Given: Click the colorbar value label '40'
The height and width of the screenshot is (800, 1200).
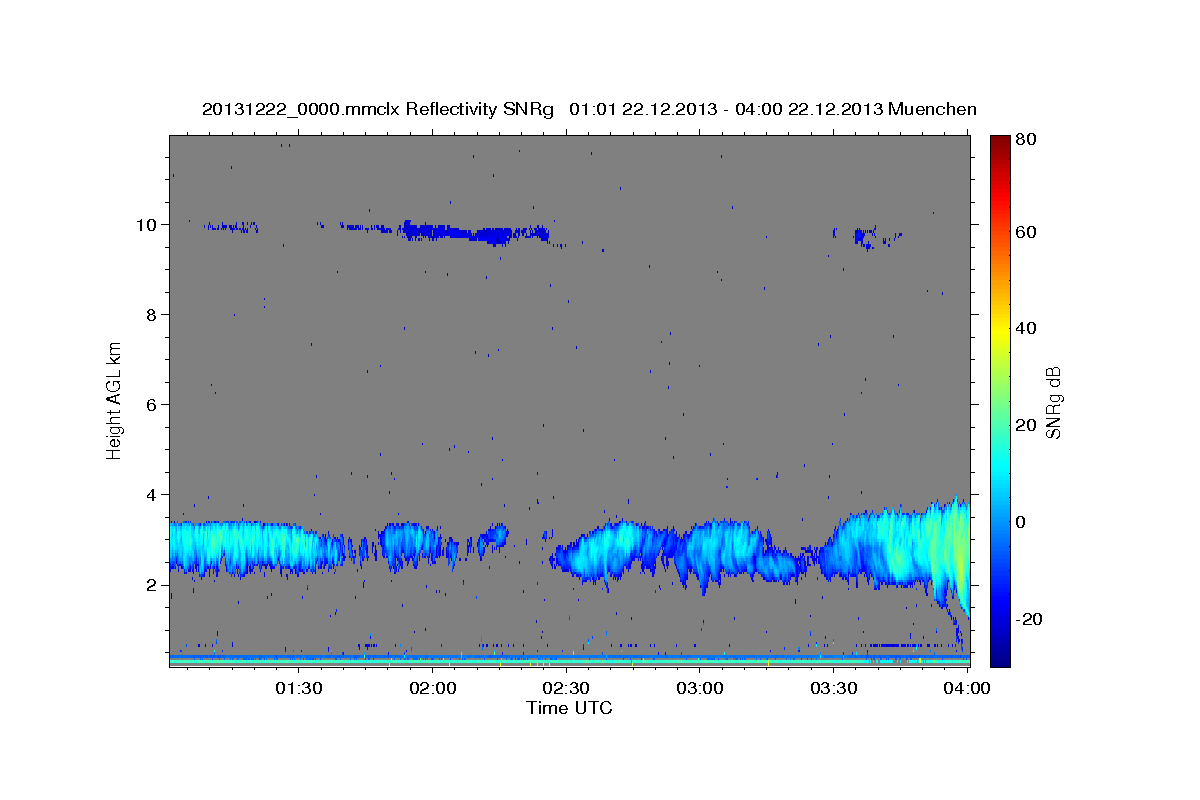Looking at the screenshot, I should click(x=1026, y=328).
